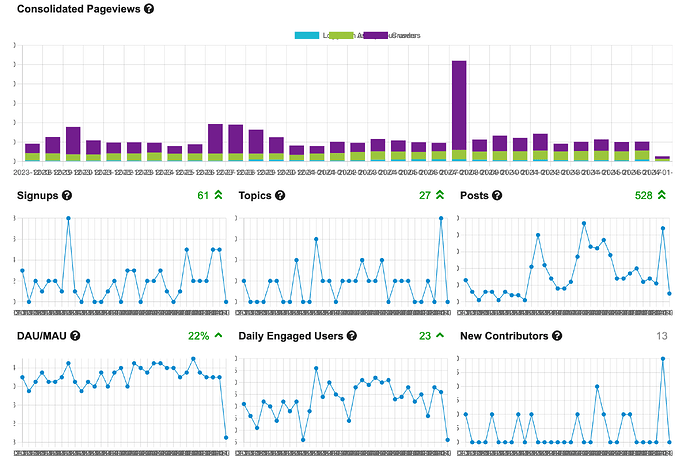The image size is (690, 471).
Task: Click the Topics total value 27
Action: (x=425, y=195)
